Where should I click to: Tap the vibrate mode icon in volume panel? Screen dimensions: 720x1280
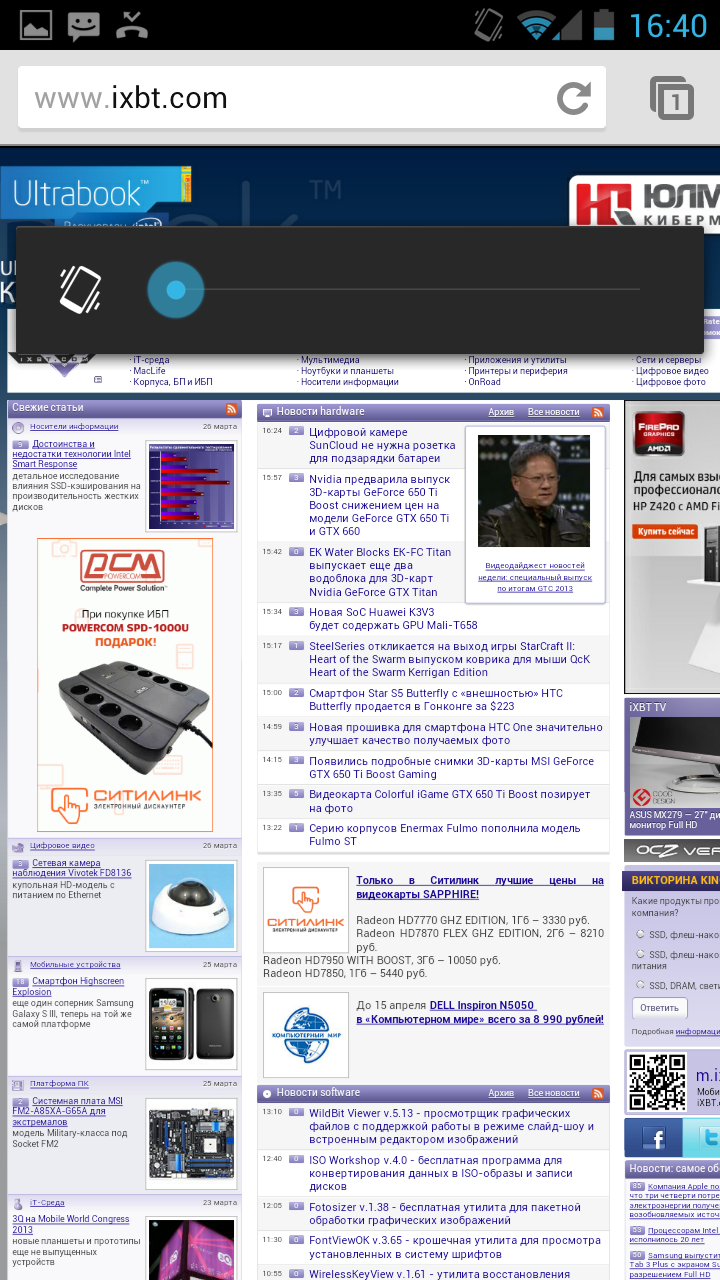click(79, 290)
